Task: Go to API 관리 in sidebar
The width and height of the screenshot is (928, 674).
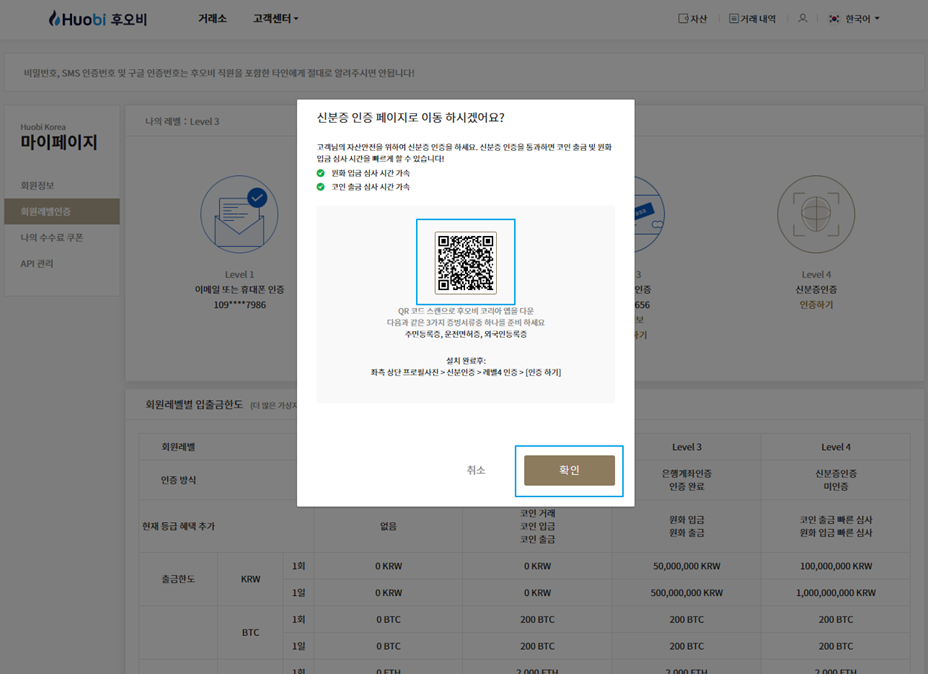Action: point(37,263)
